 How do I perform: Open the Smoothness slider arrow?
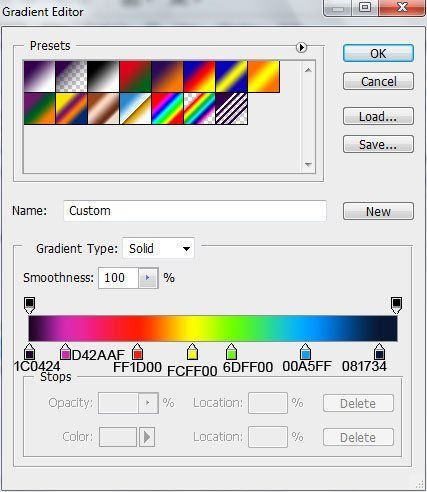[148, 278]
